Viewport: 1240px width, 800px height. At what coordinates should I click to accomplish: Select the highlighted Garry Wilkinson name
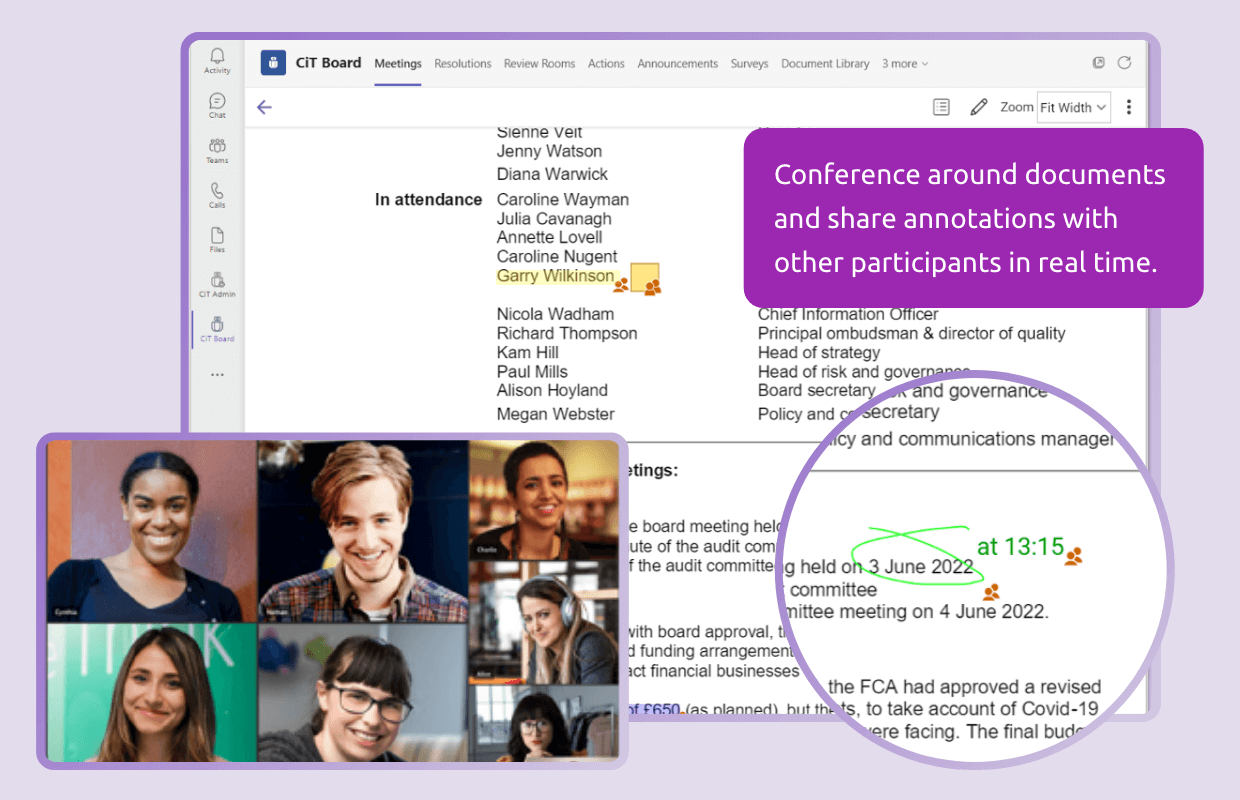click(x=557, y=276)
